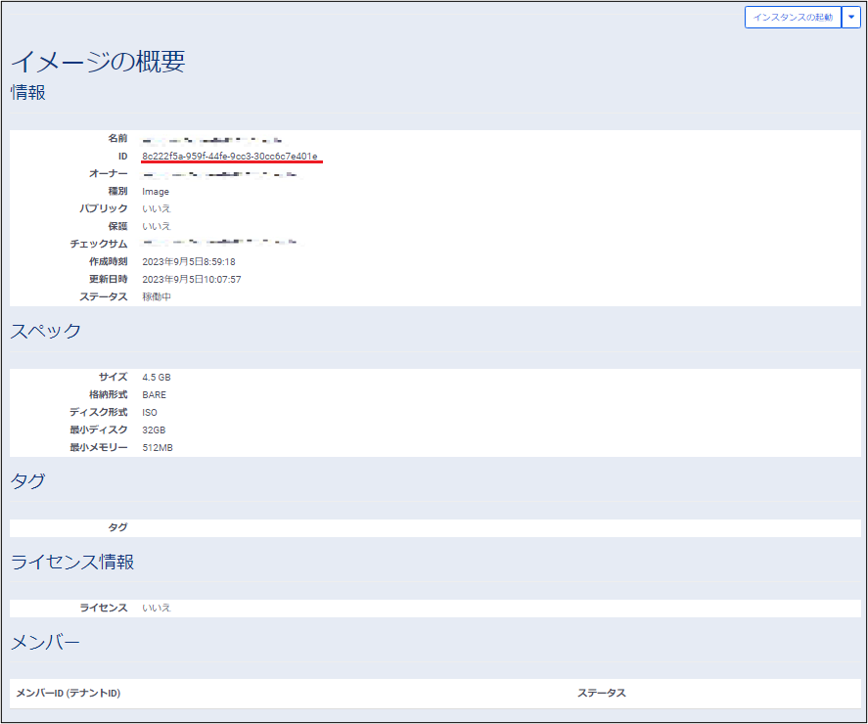Click the 最小ディスク value 32GB
Image resolution: width=868 pixels, height=724 pixels.
(153, 430)
